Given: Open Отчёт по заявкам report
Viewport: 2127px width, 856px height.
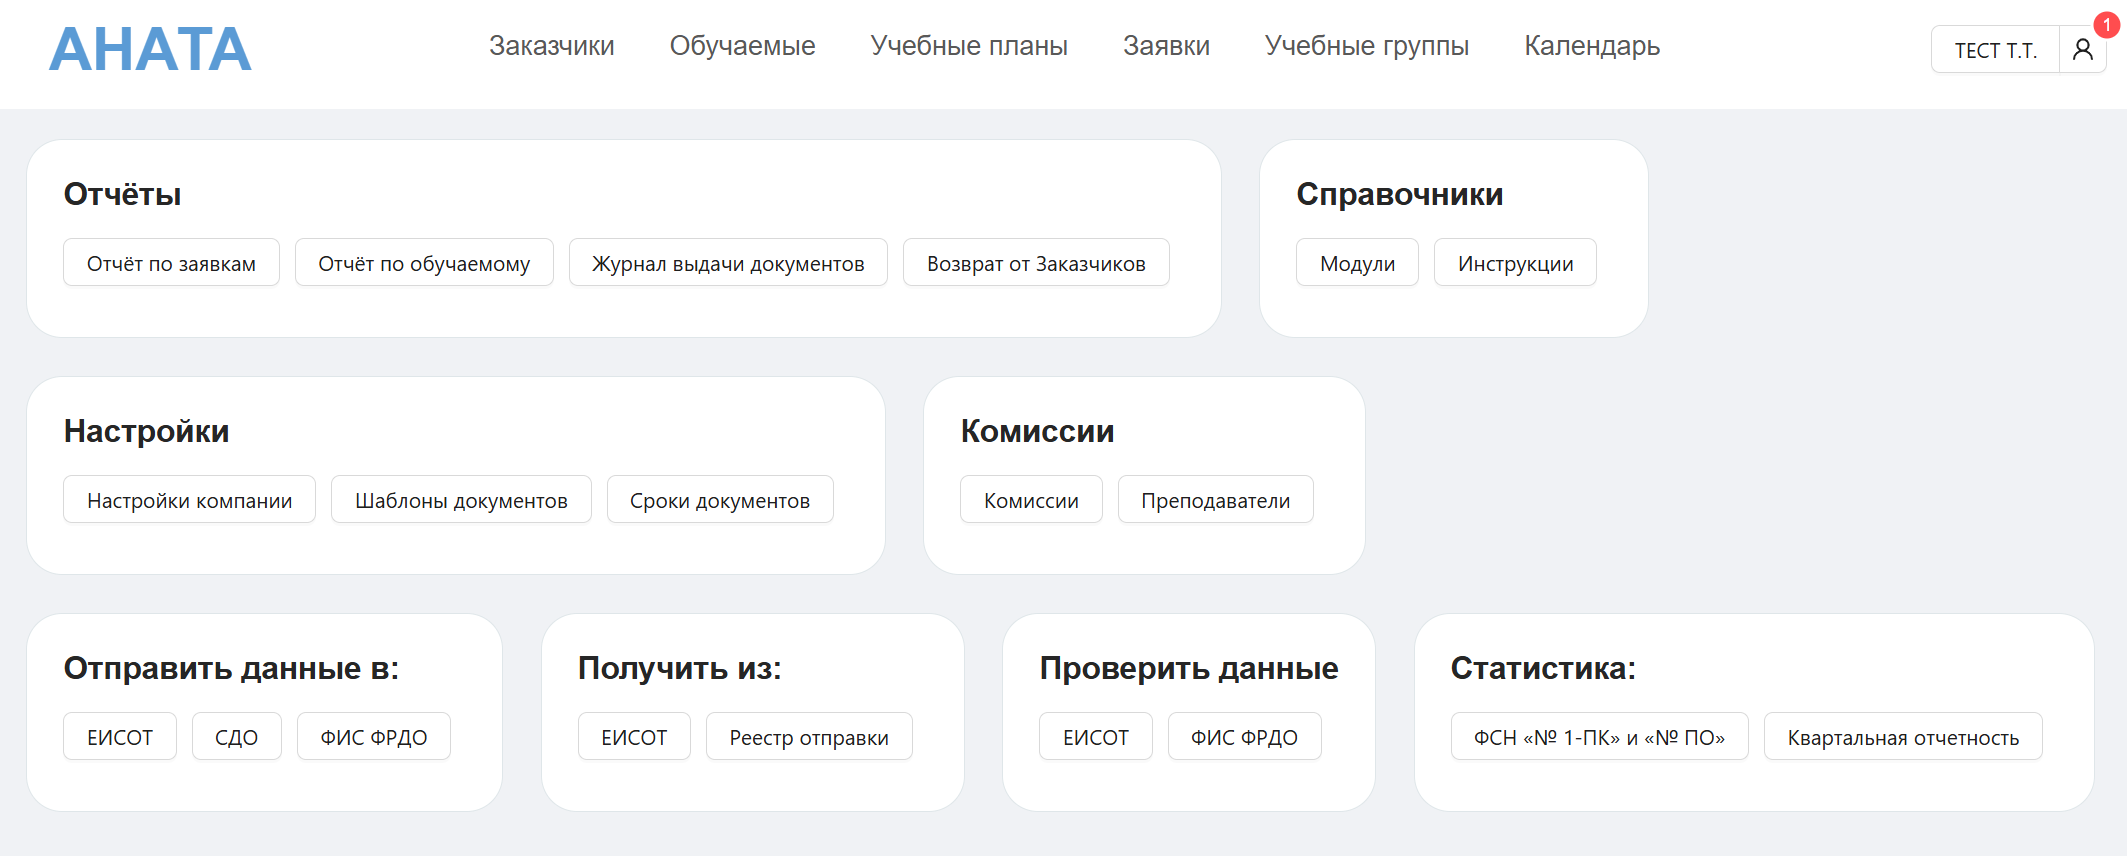Looking at the screenshot, I should click(171, 263).
